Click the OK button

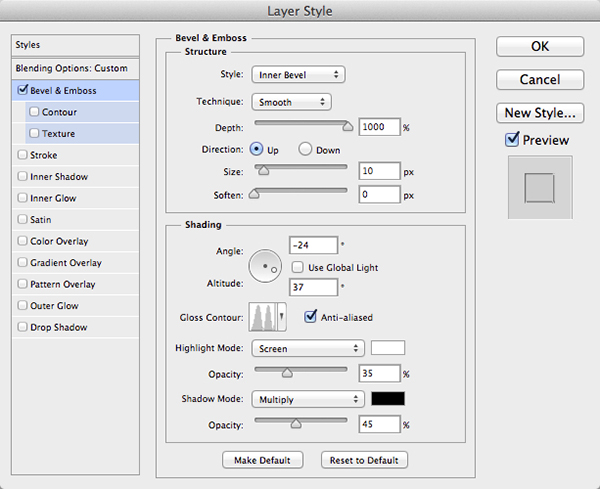(x=538, y=47)
